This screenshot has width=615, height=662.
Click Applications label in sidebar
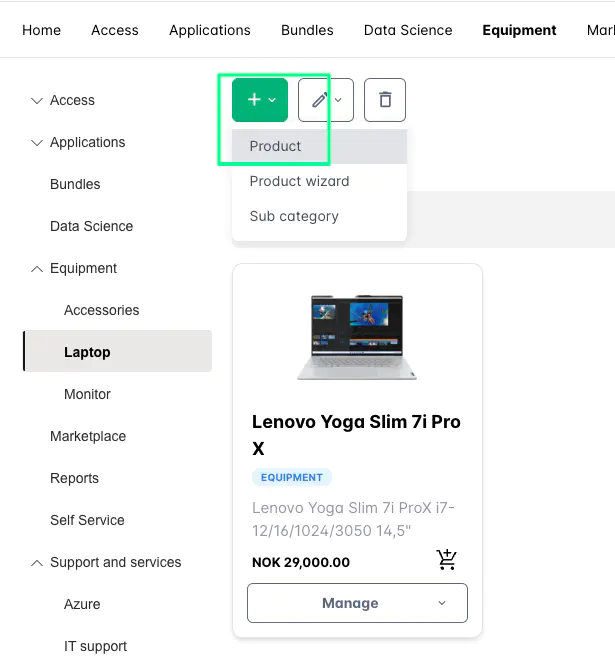(87, 143)
